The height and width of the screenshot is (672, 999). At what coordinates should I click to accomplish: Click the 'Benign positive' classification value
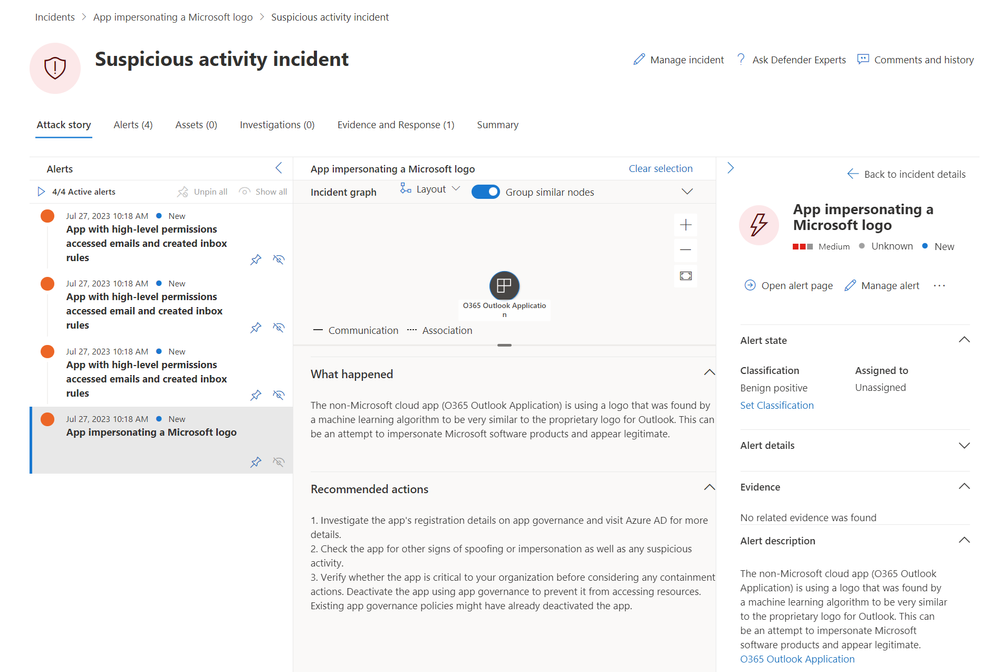773,388
